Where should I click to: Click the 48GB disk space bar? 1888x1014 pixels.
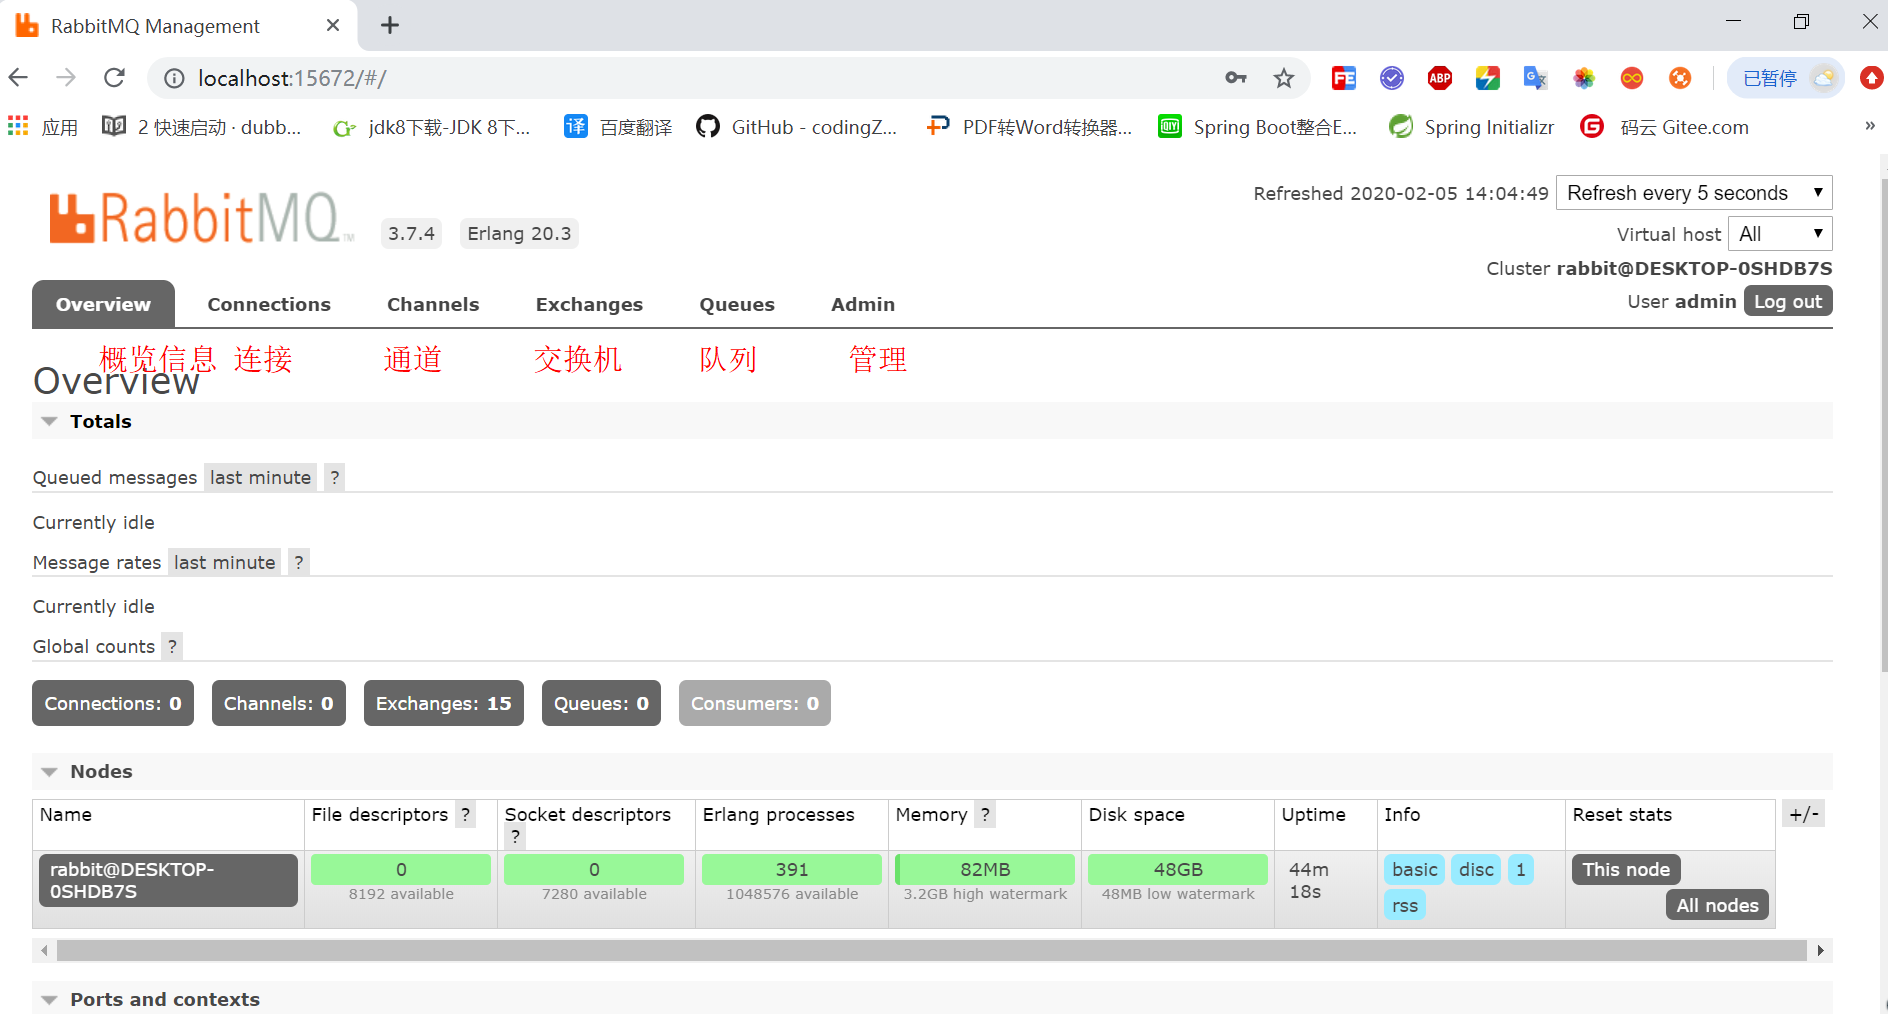[x=1178, y=869]
